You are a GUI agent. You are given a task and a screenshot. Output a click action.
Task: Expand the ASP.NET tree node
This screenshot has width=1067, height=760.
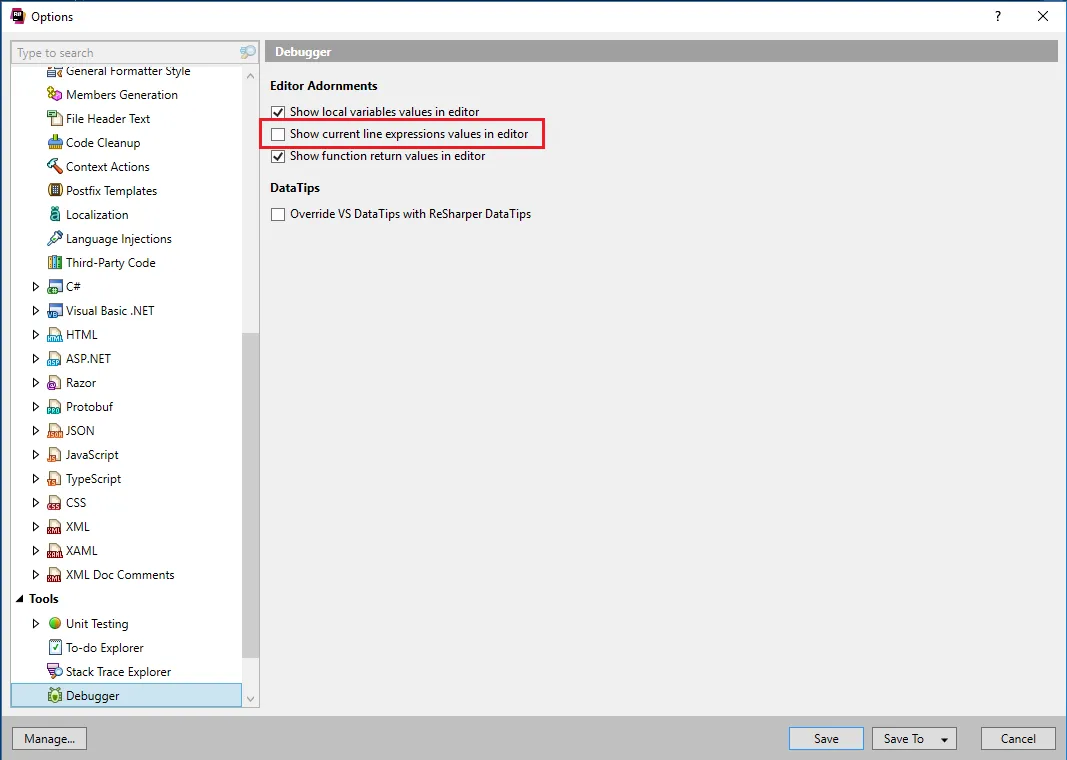pyautogui.click(x=35, y=359)
